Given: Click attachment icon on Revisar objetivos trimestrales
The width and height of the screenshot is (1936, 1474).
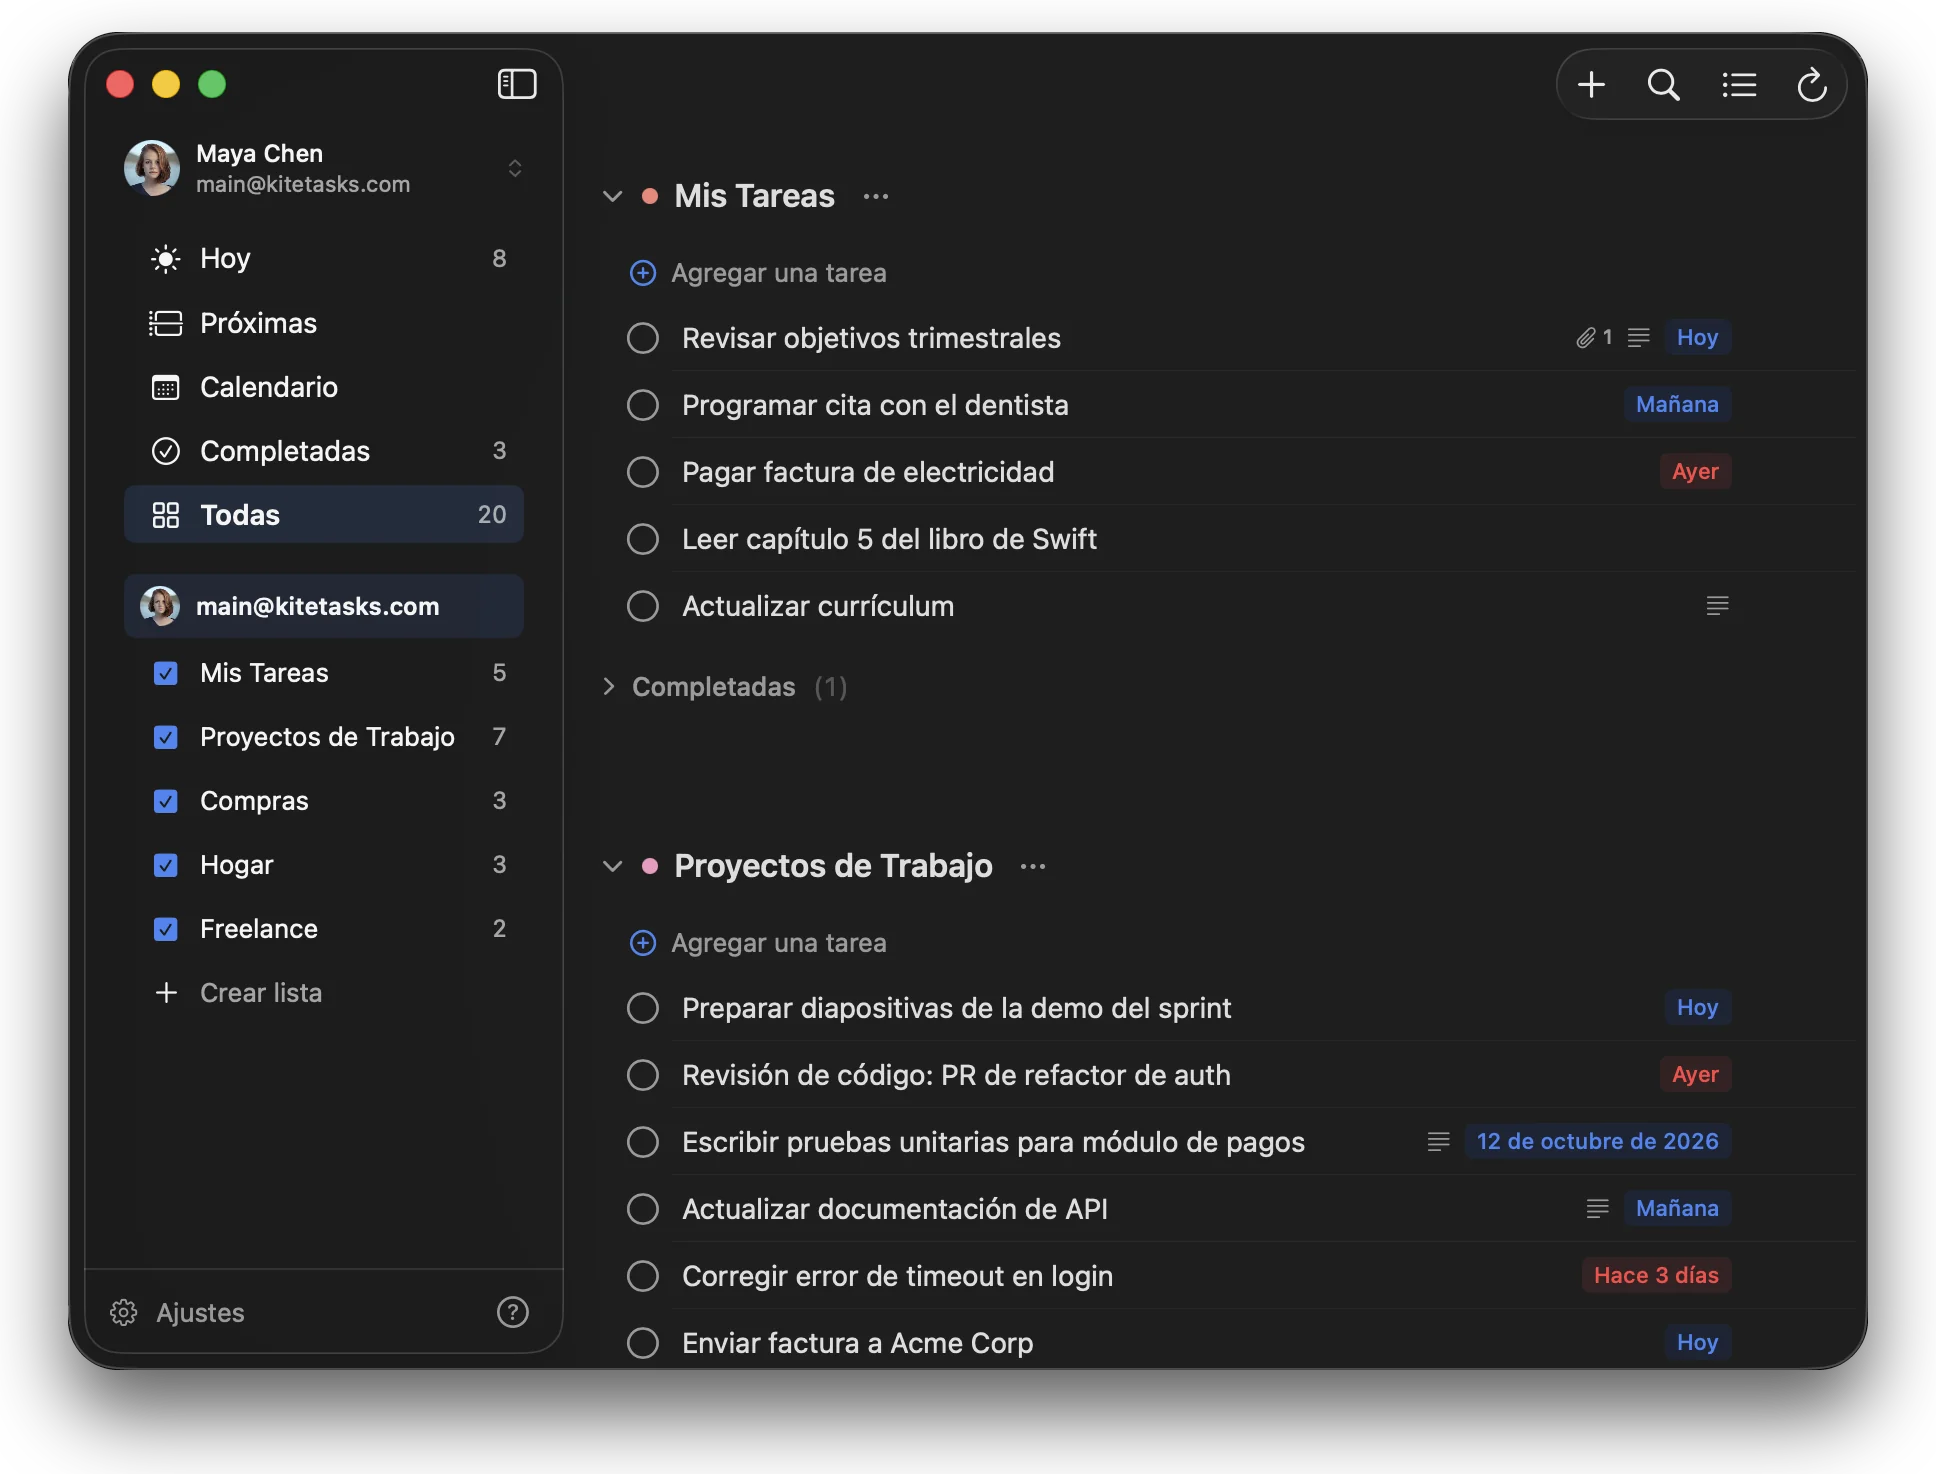Looking at the screenshot, I should pos(1585,338).
